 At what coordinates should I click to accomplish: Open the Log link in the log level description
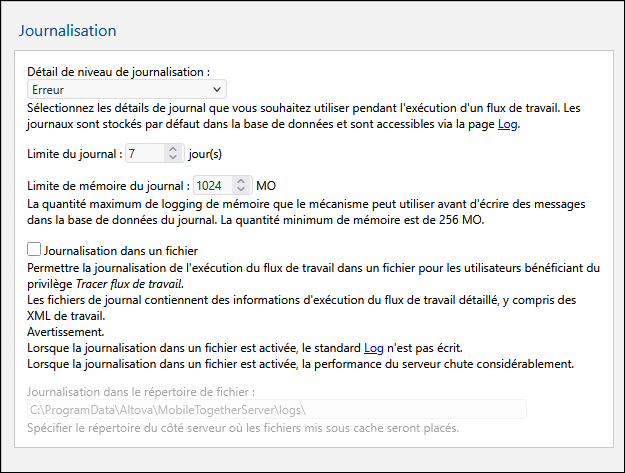click(508, 125)
